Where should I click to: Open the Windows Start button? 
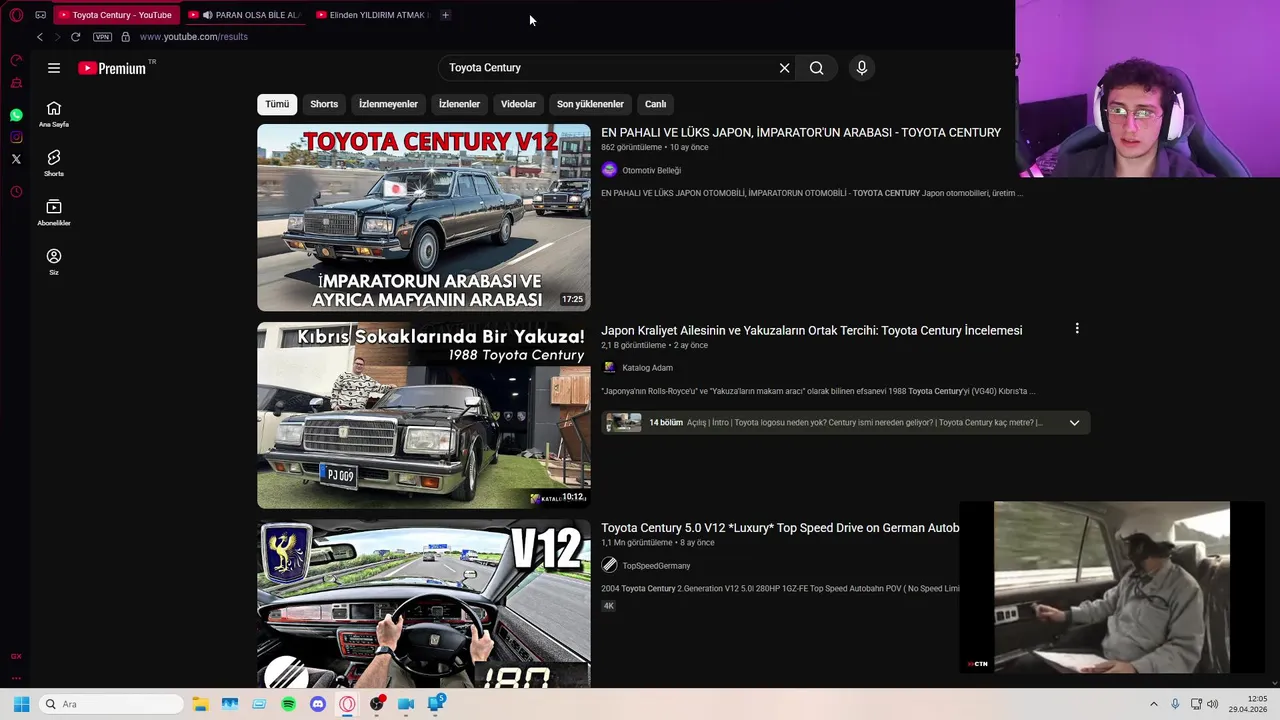coord(21,704)
